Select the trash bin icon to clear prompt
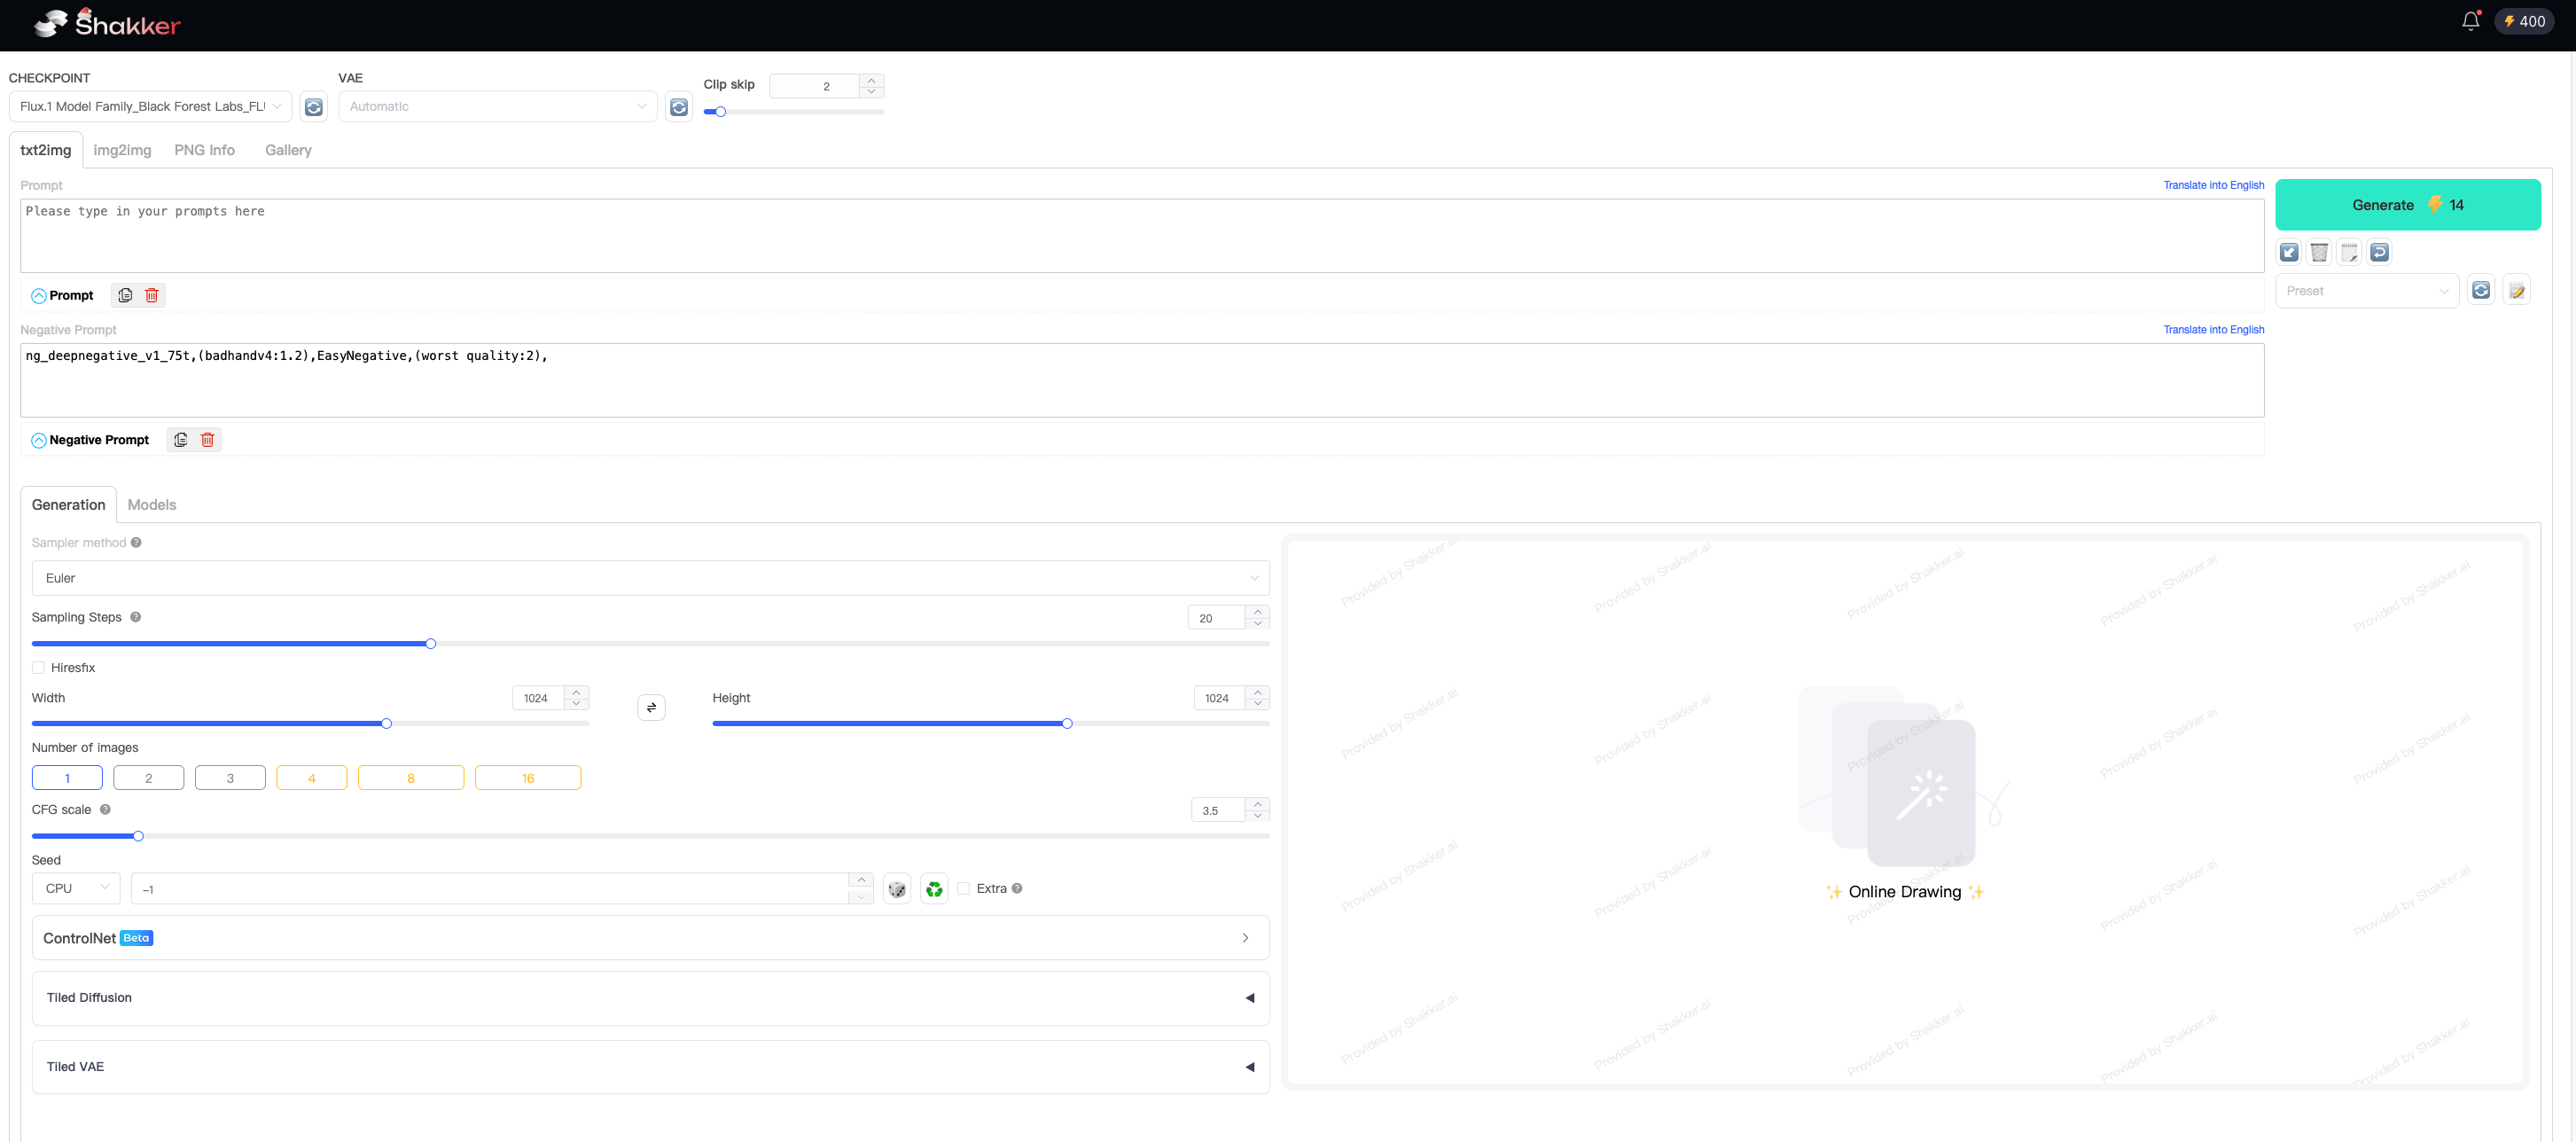Image resolution: width=2576 pixels, height=1142 pixels. 152,295
